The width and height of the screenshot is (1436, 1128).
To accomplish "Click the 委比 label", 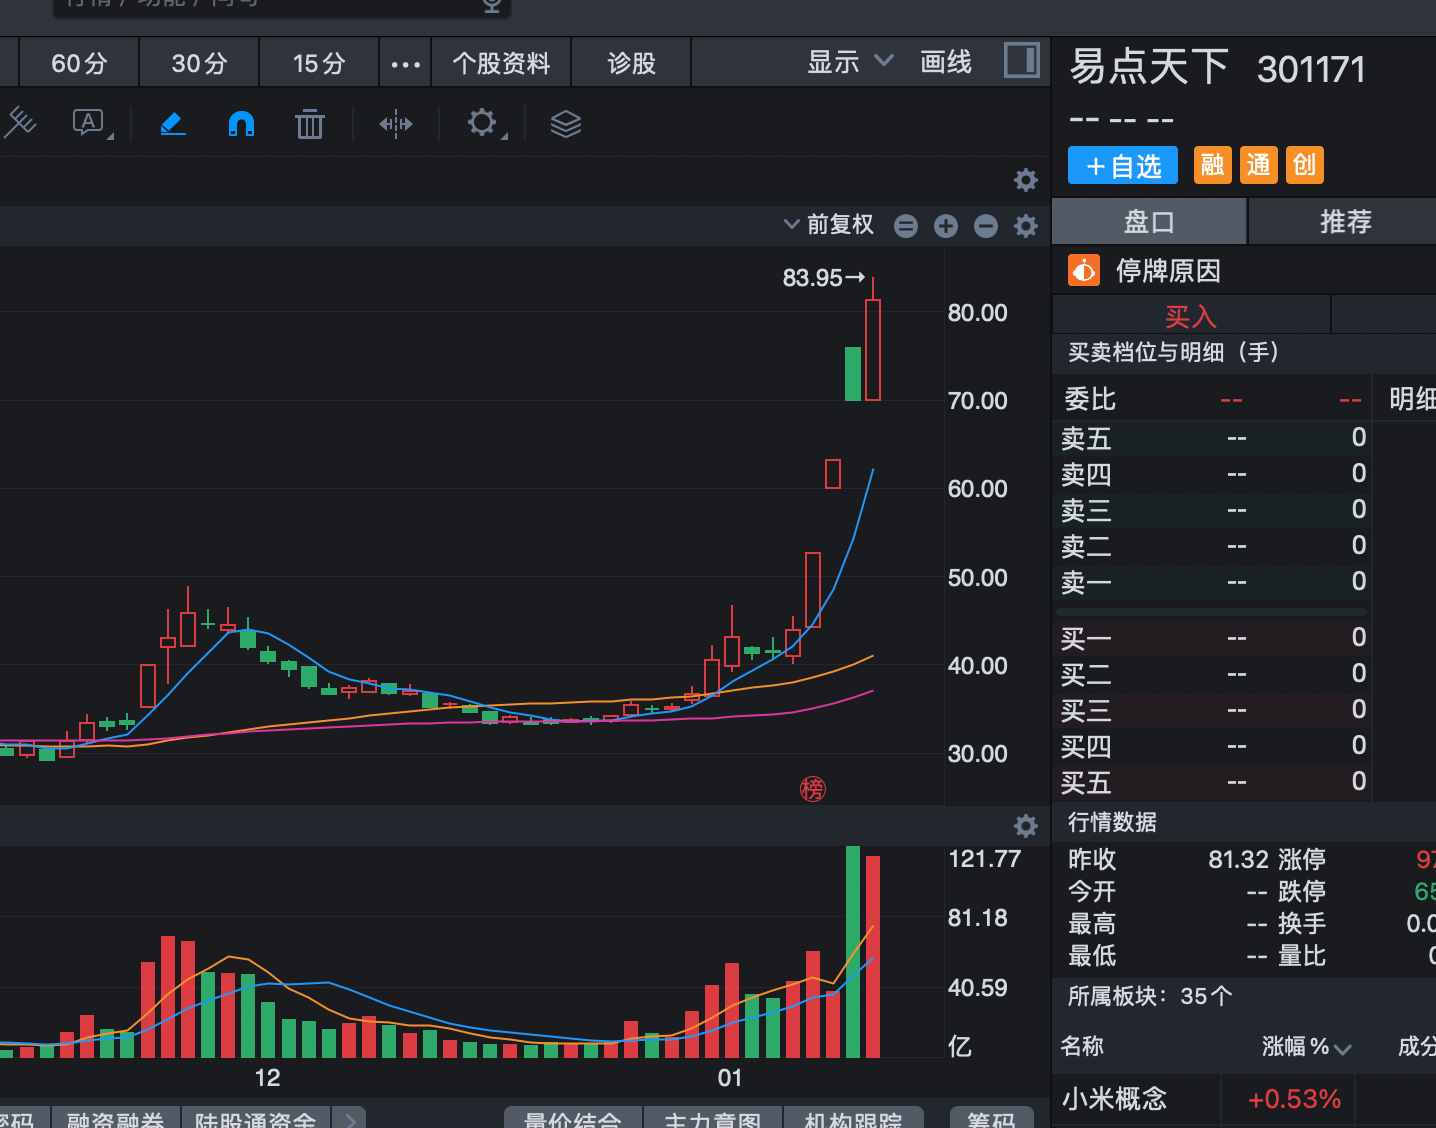I will 1090,399.
